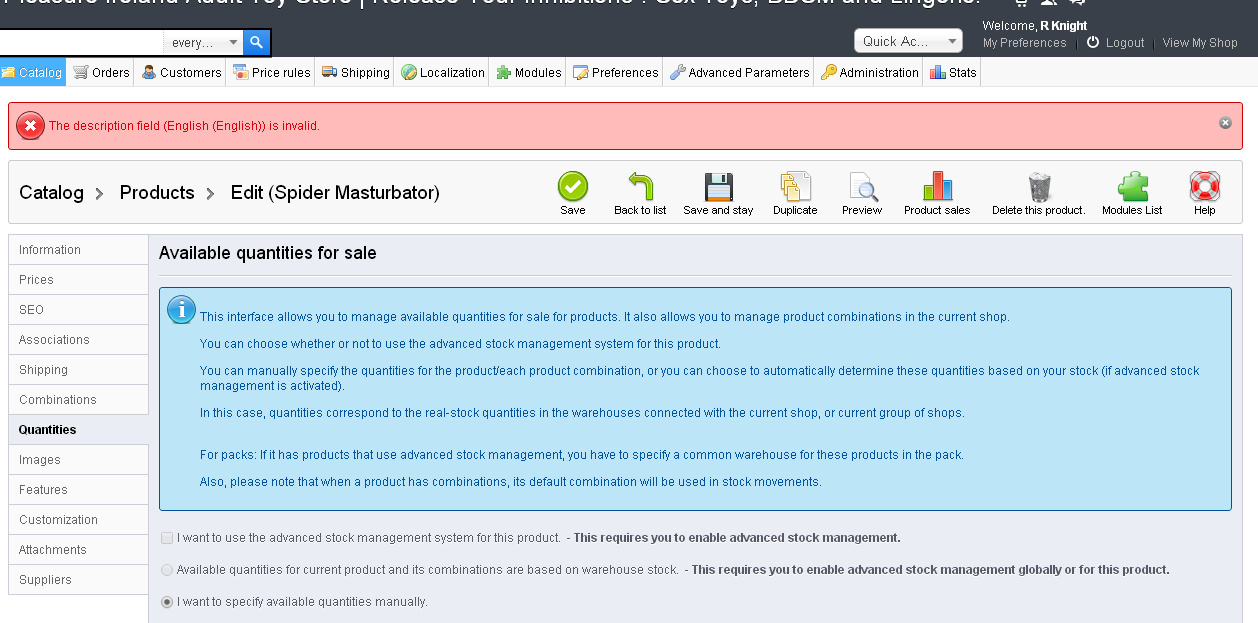Switch to the sidebar Shipping tab
Image resolution: width=1258 pixels, height=623 pixels.
coord(78,370)
